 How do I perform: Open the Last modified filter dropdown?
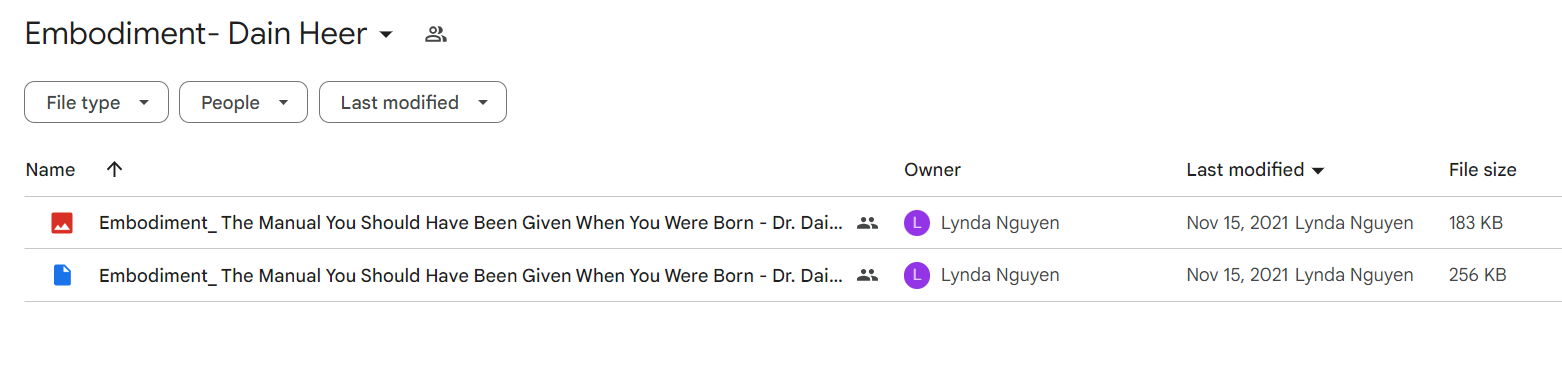[x=412, y=103]
